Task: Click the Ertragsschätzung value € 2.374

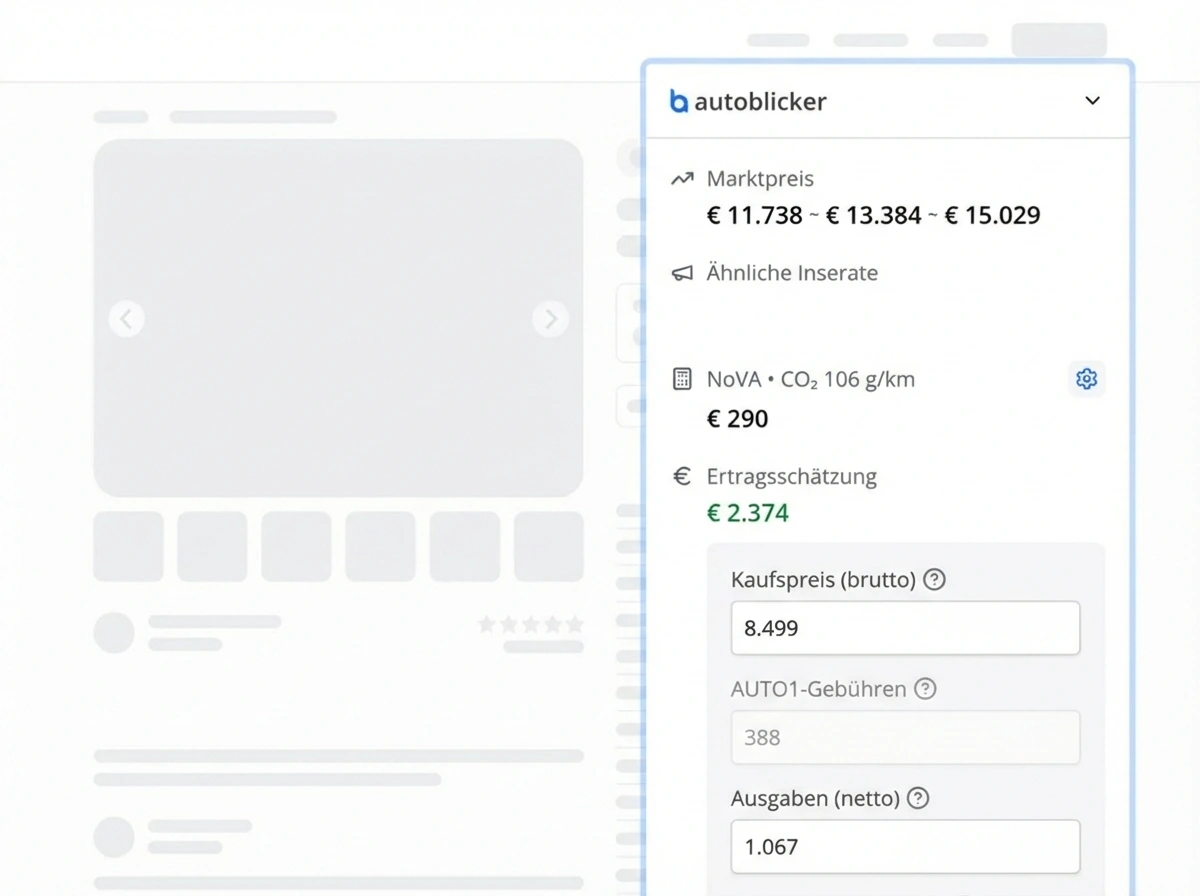Action: [747, 513]
